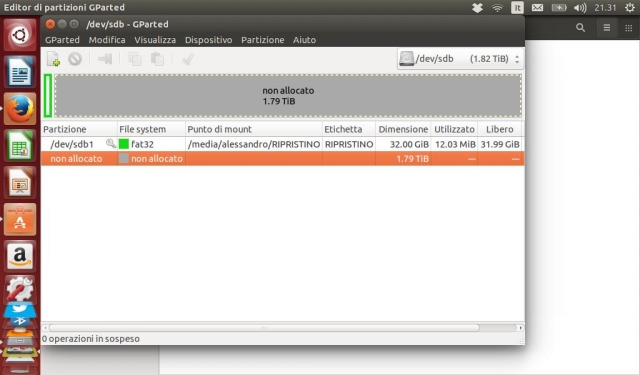Viewport: 640px width, 375px height.
Task: Click the '/media/alessandro/RIPRISTINO' mount point cell
Action: point(254,144)
